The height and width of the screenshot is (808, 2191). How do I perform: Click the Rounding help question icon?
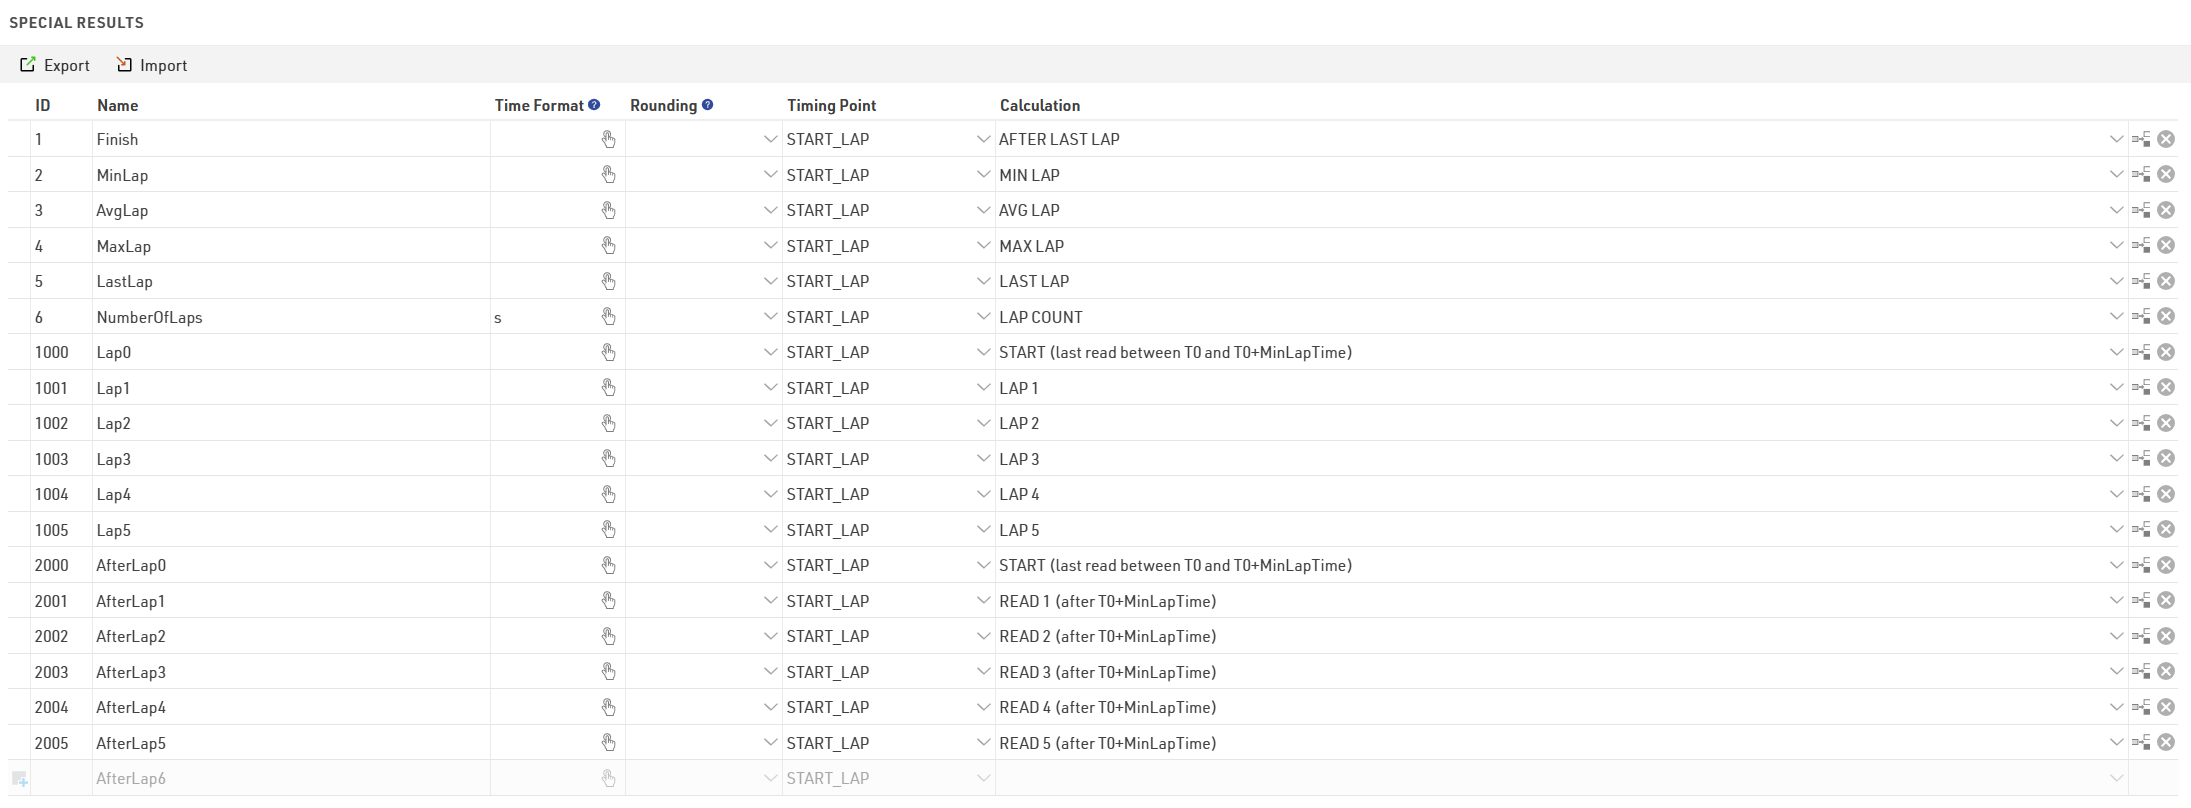[x=707, y=105]
